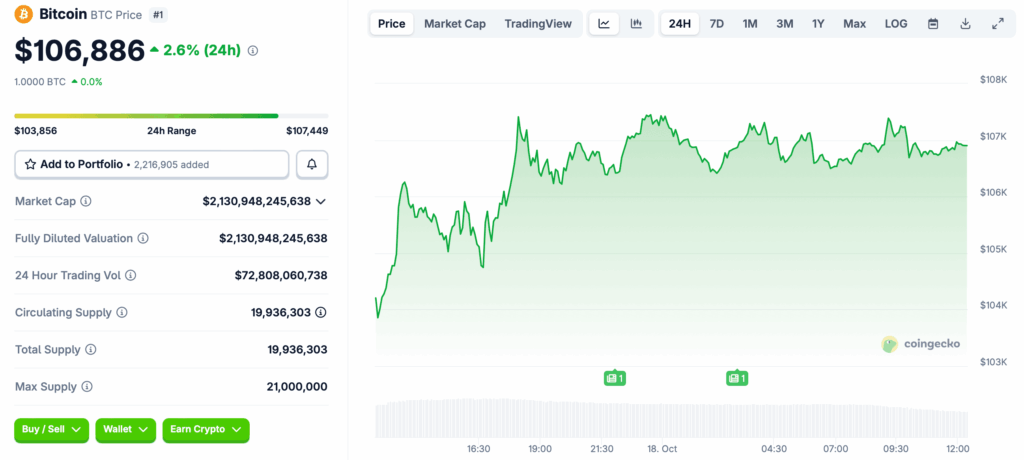Click the download chart data icon
Screen dimensions: 1024x460
[x=965, y=24]
